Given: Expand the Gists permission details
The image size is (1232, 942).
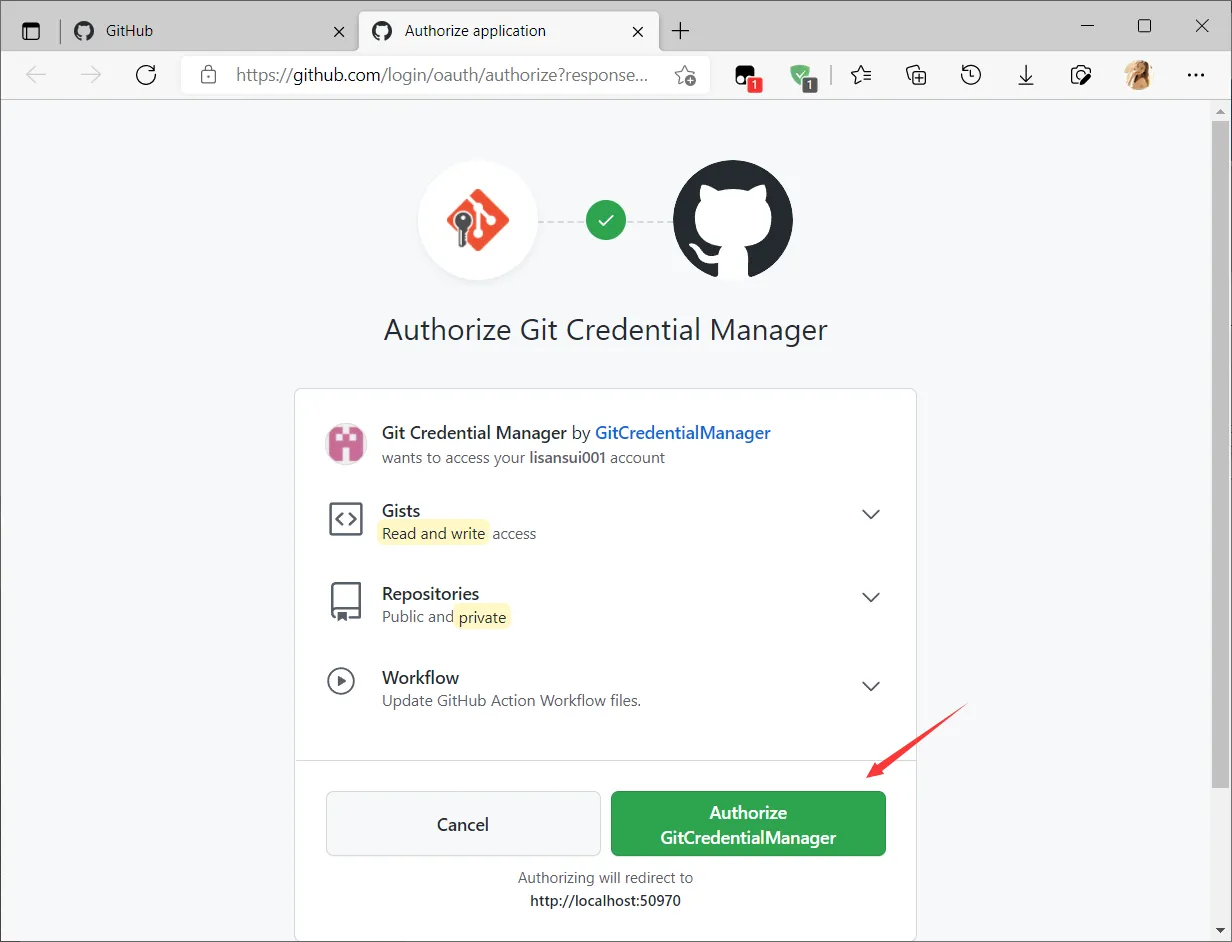Looking at the screenshot, I should pos(871,514).
